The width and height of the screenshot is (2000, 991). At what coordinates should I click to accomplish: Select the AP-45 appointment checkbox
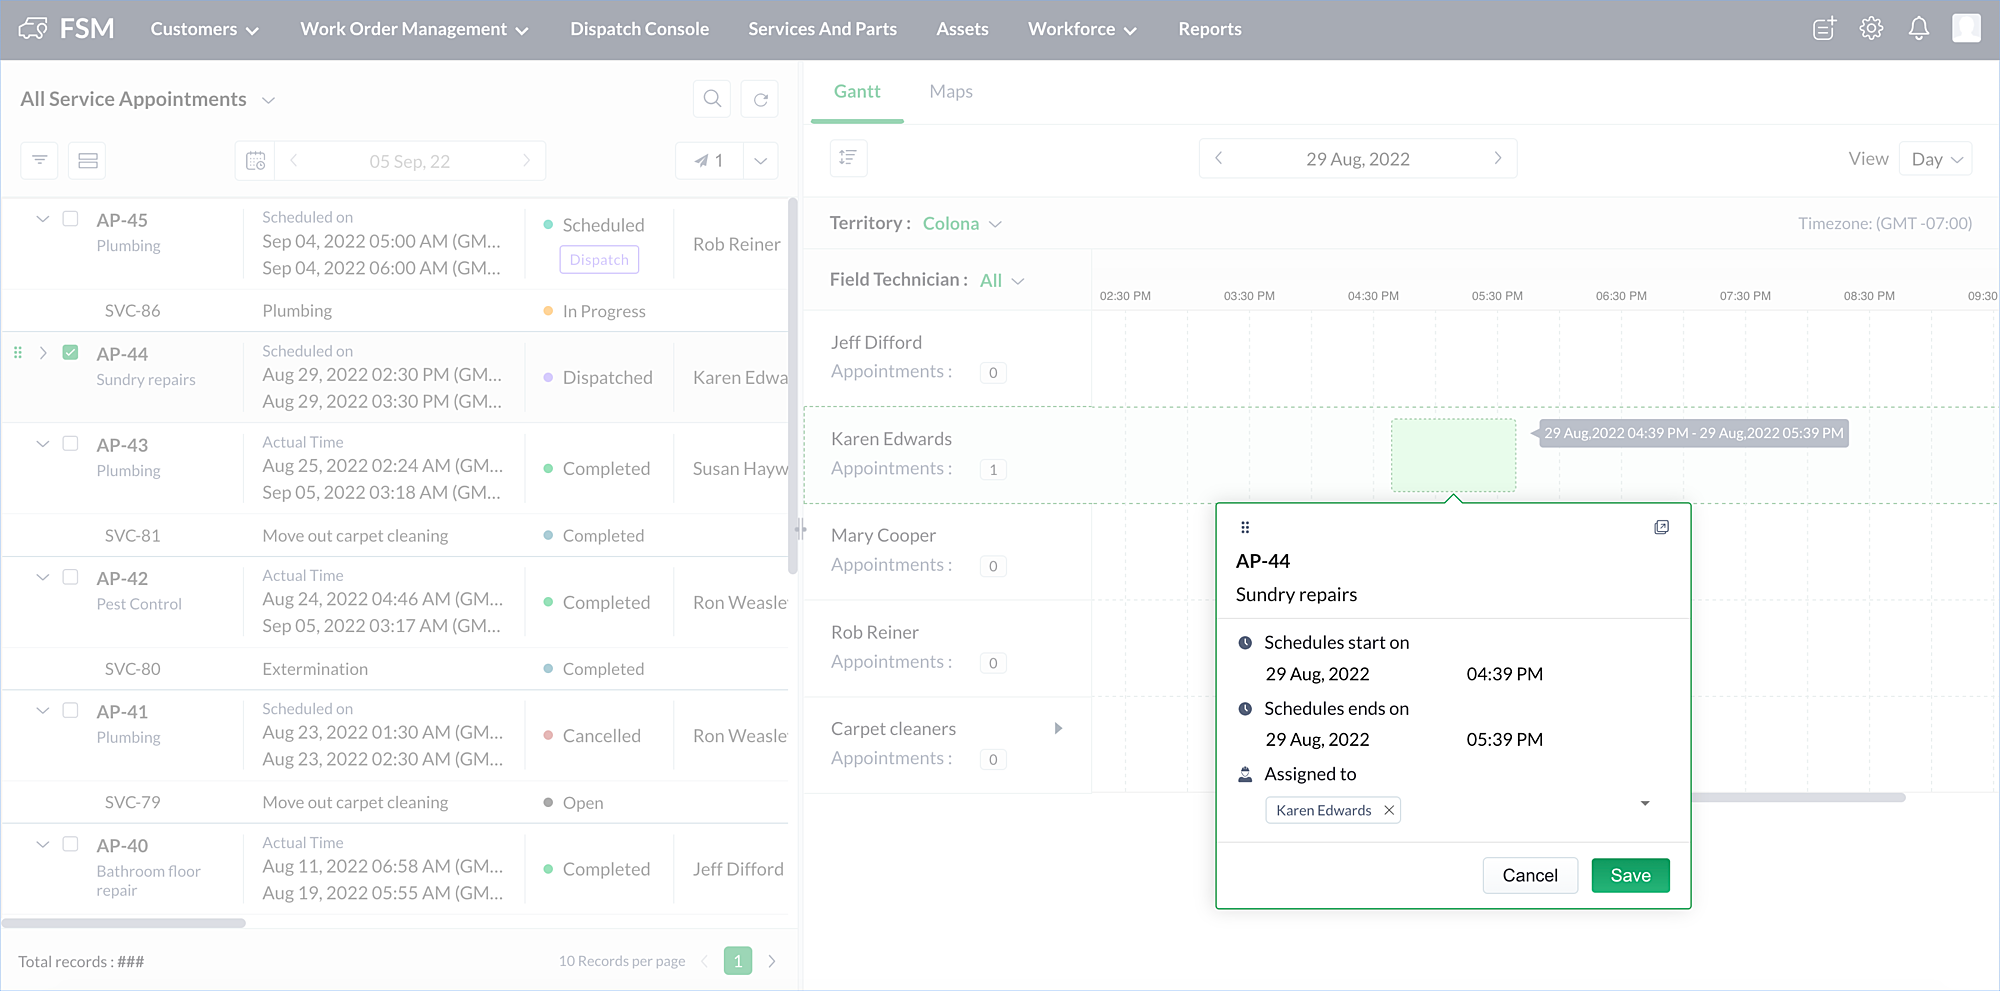(70, 218)
